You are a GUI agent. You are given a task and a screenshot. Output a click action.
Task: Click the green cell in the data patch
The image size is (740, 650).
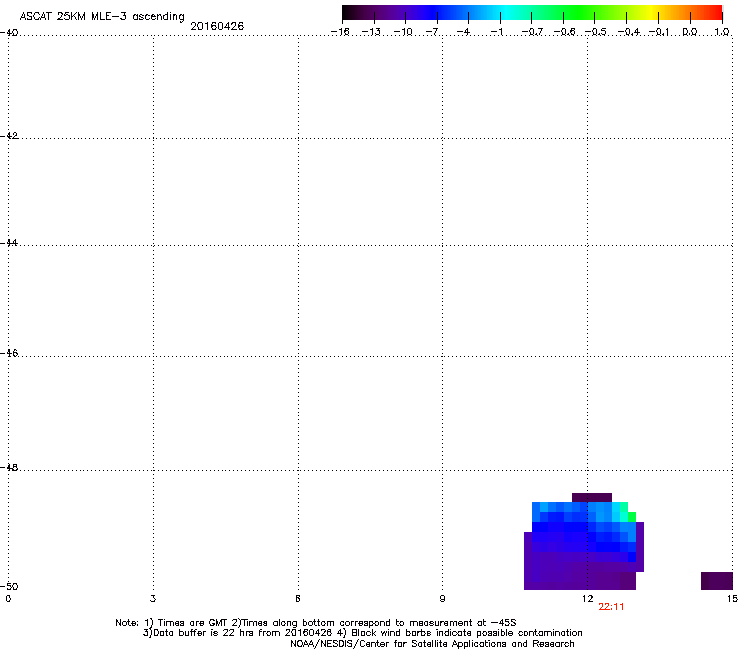click(632, 517)
